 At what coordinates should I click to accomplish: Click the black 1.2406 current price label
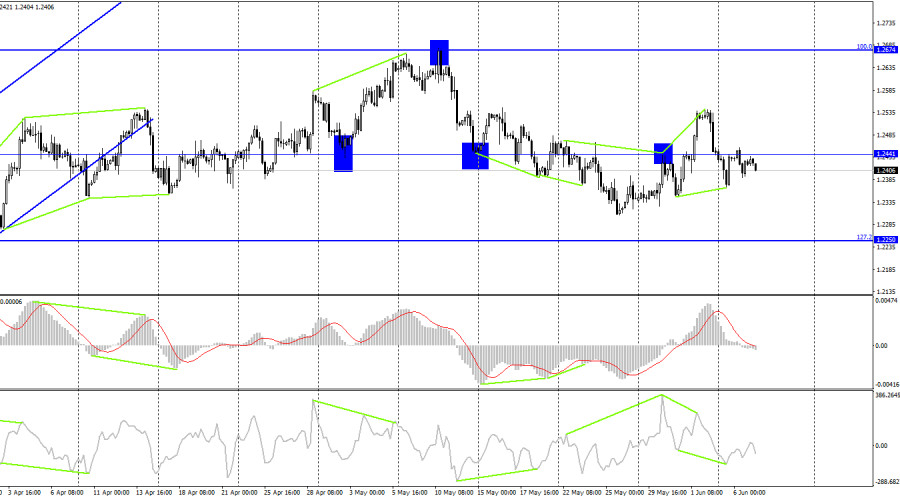[x=885, y=170]
